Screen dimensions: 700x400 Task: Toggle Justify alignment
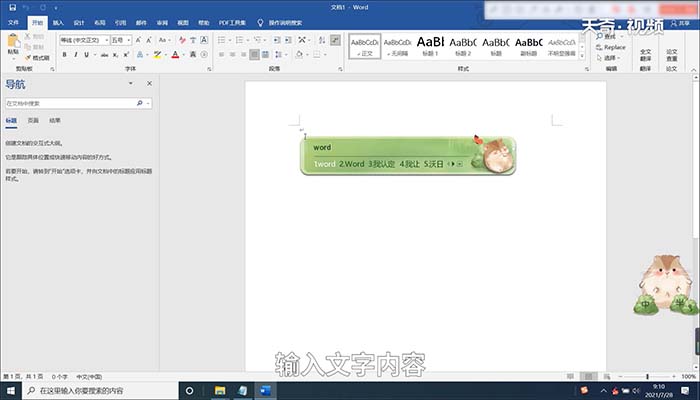(x=254, y=54)
